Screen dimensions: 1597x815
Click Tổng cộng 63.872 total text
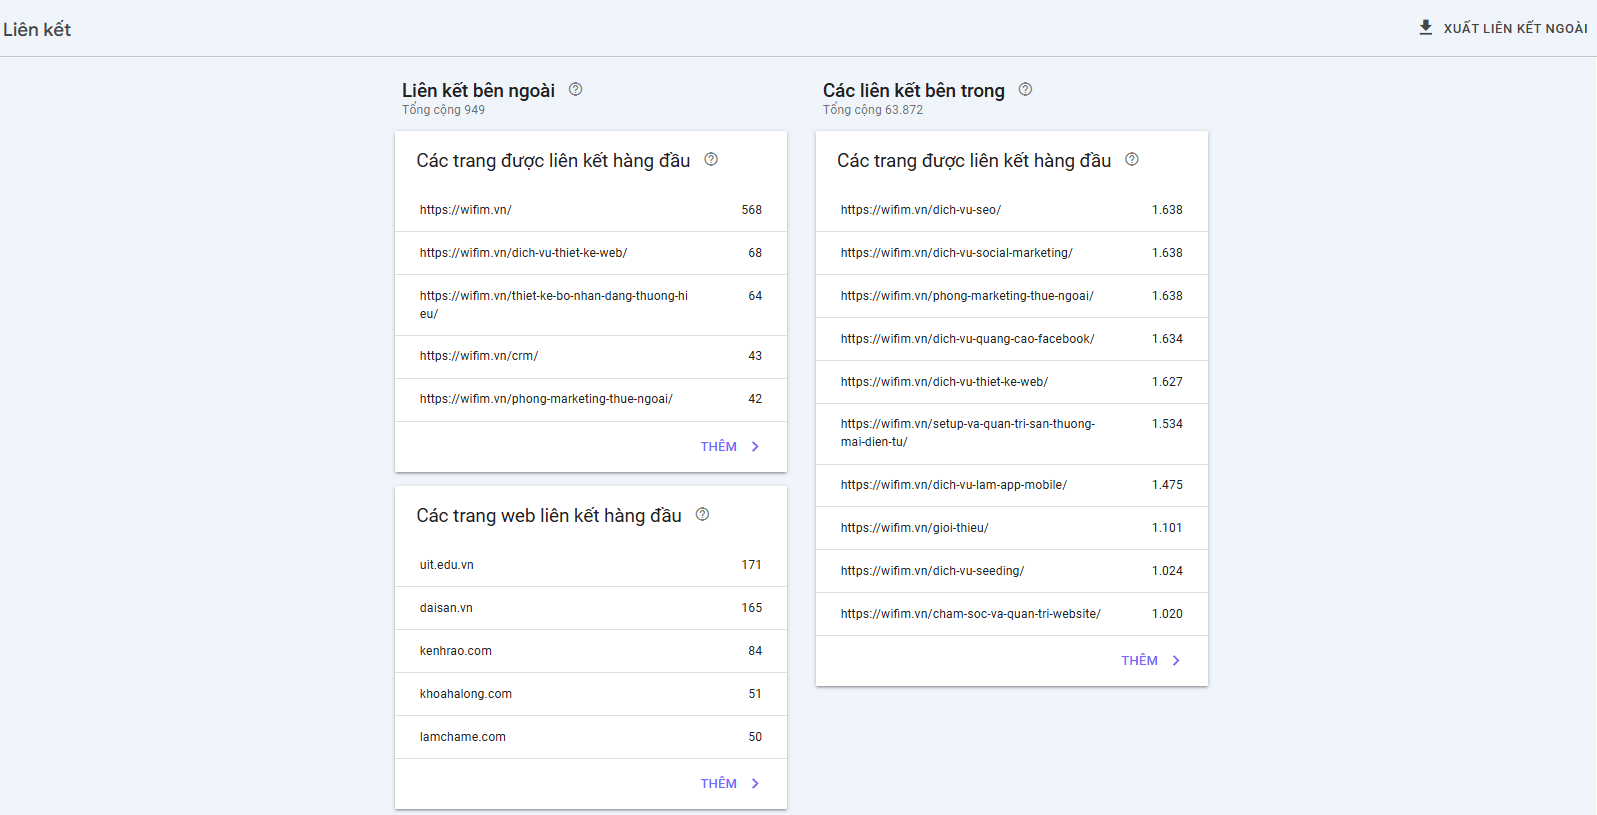click(873, 110)
